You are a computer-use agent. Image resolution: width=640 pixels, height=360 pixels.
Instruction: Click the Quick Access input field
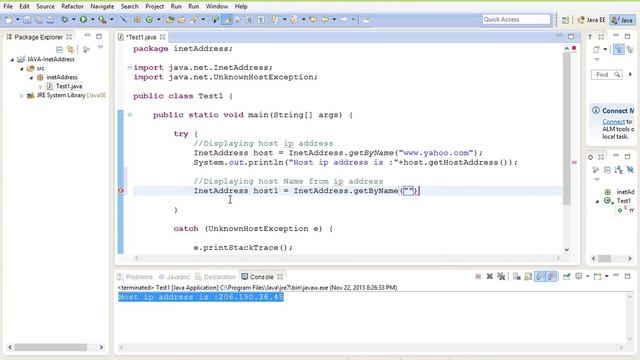pyautogui.click(x=516, y=19)
